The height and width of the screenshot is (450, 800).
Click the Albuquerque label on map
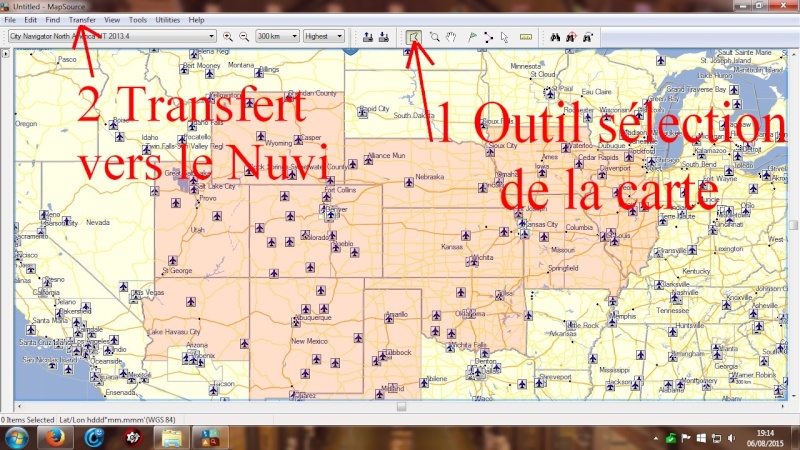314,317
